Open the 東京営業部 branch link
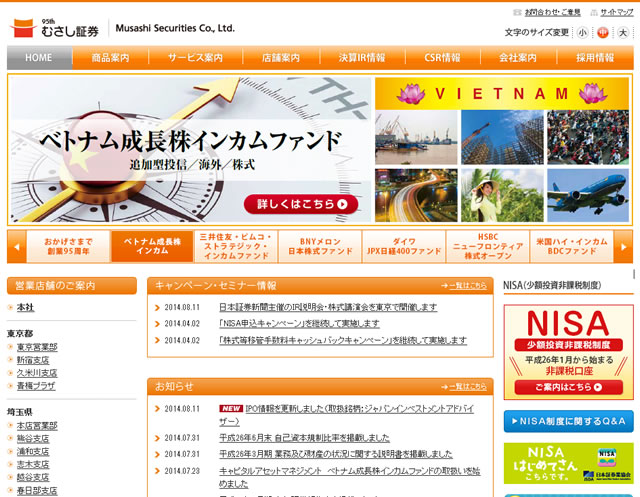 point(37,347)
